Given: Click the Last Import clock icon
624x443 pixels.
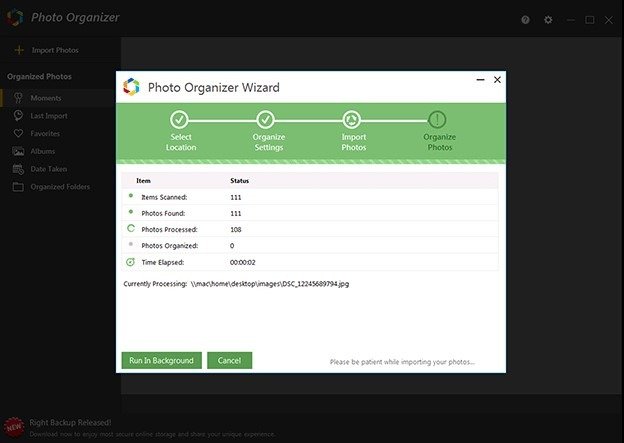Looking at the screenshot, I should (18, 115).
